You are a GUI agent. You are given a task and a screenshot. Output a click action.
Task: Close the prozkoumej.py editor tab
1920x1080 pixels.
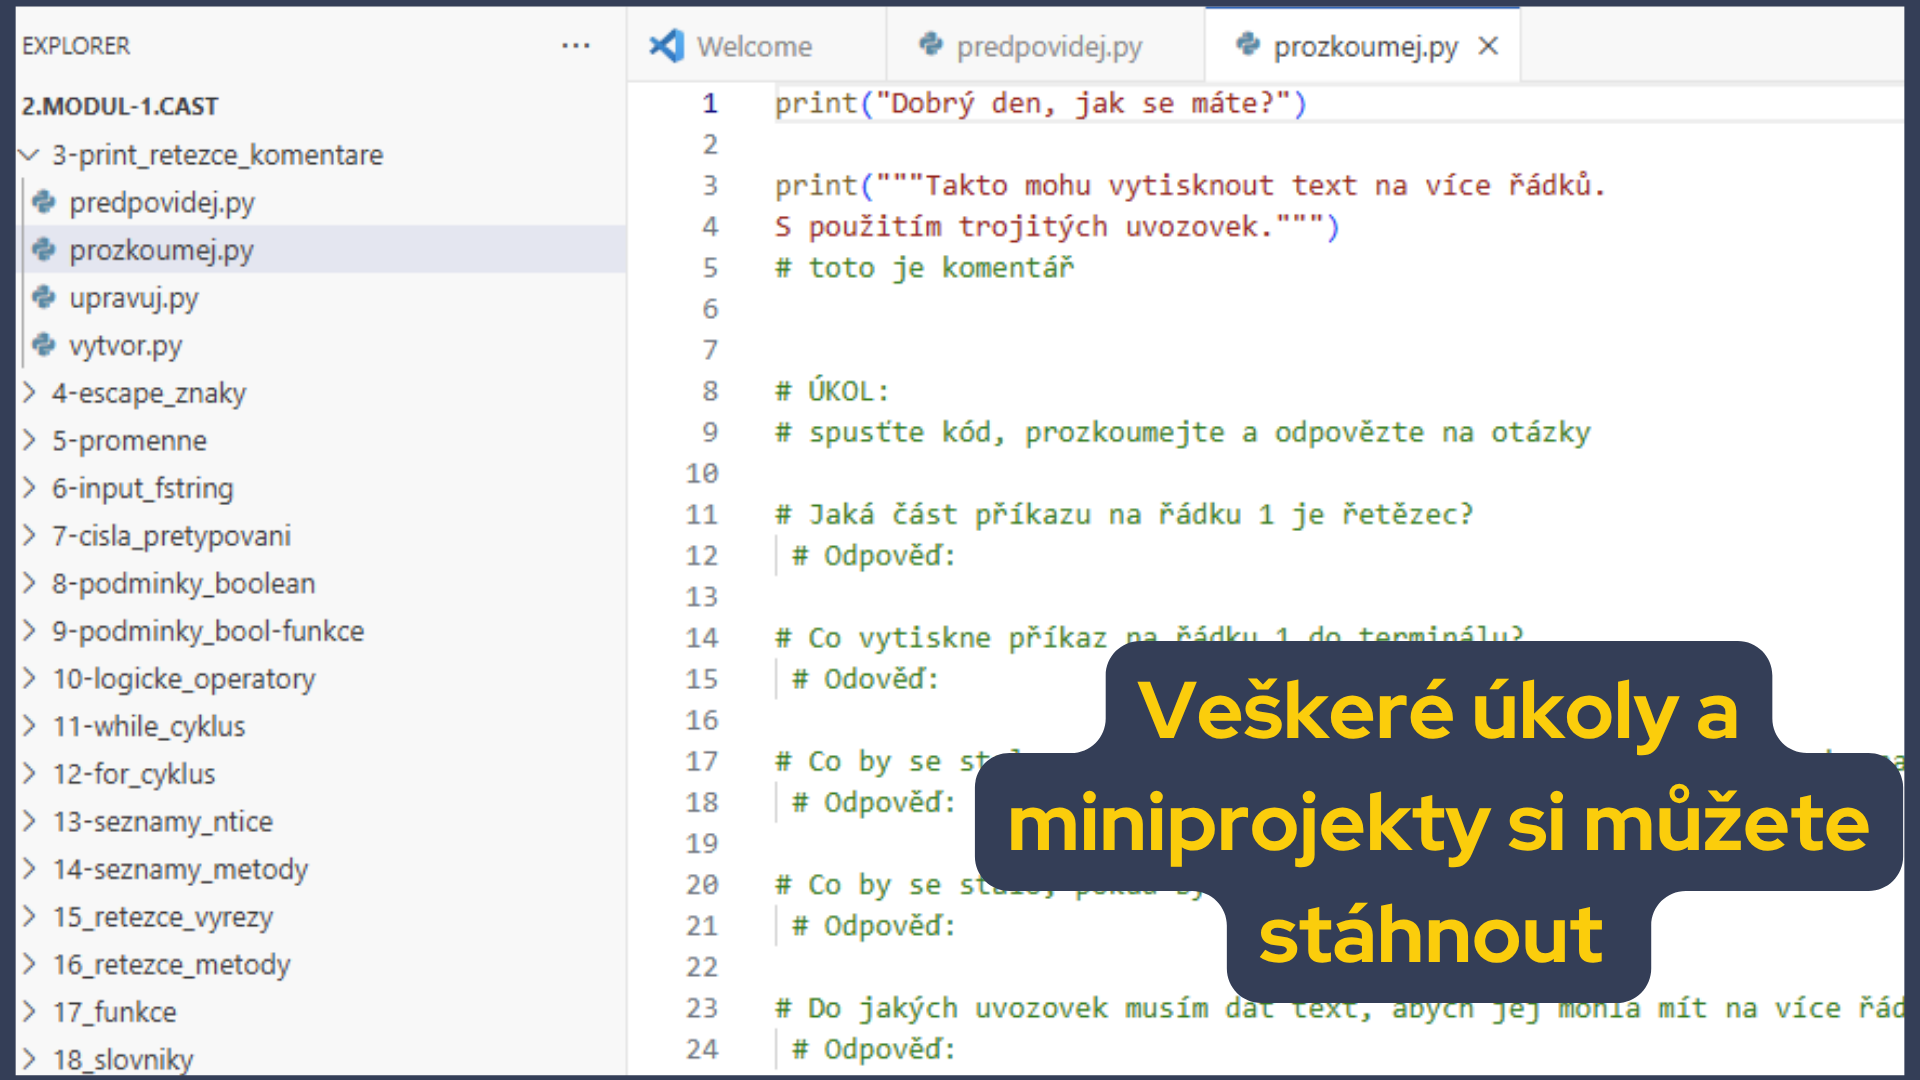(1488, 46)
